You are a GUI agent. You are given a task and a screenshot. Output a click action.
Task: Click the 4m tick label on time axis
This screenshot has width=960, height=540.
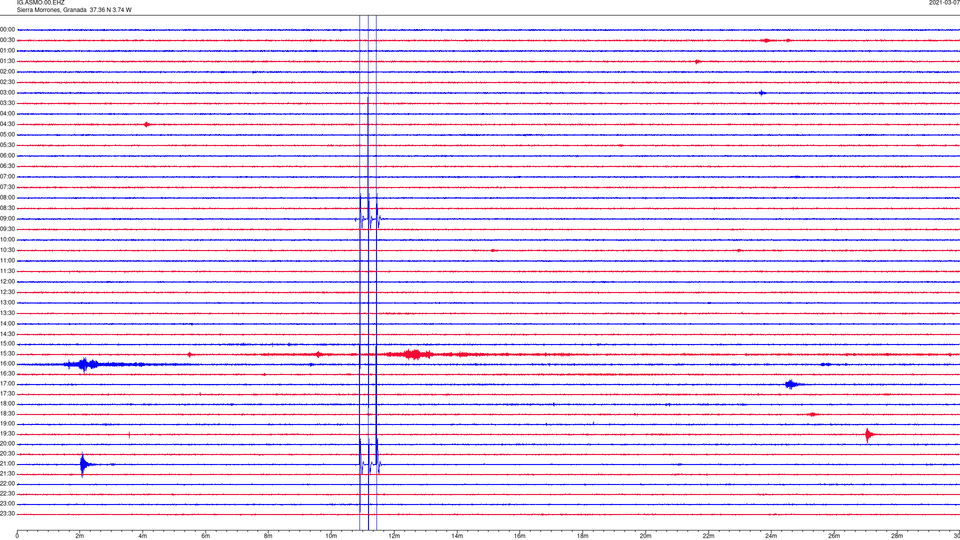[x=143, y=536]
